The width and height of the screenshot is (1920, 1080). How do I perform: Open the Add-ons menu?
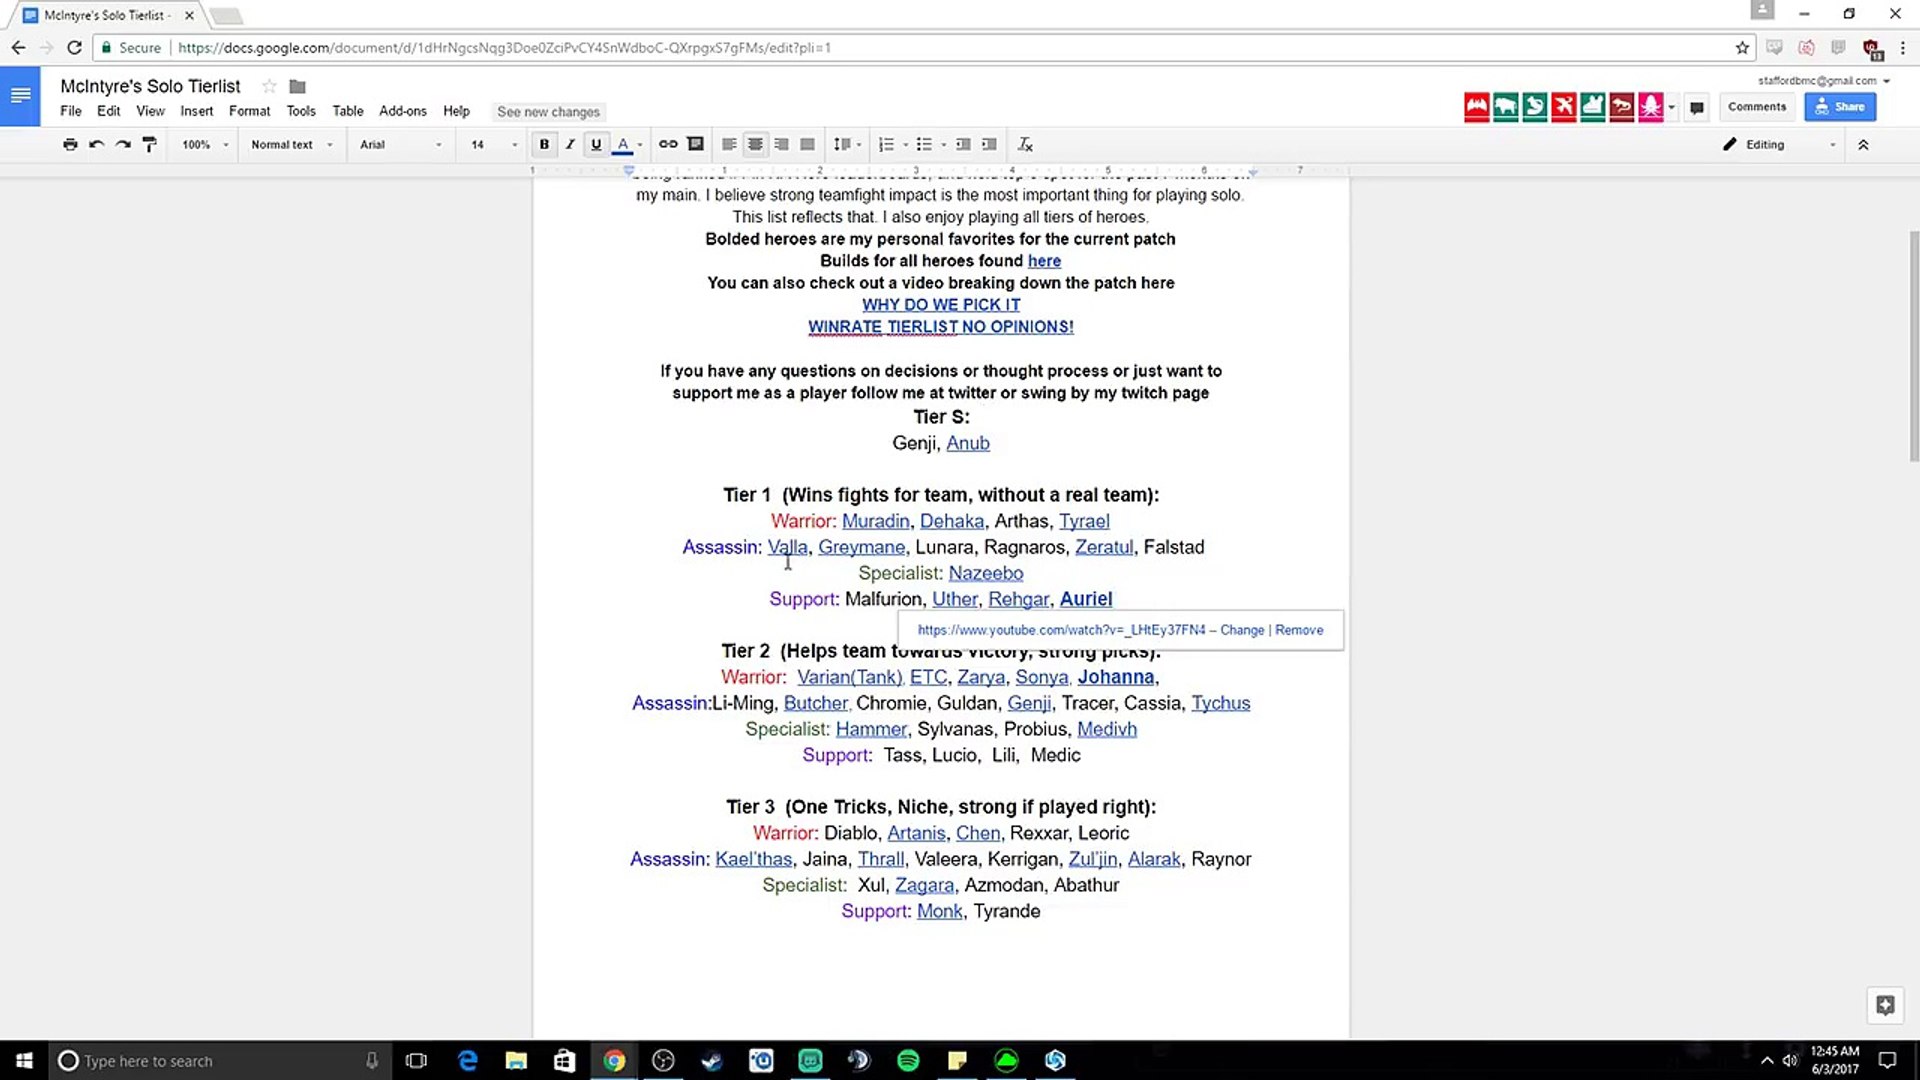coord(402,111)
